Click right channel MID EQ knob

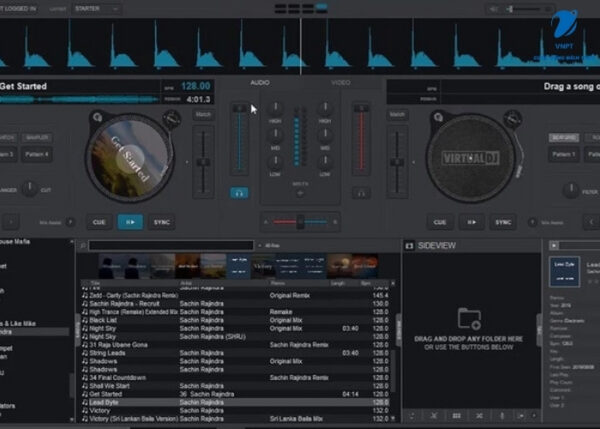click(x=325, y=135)
